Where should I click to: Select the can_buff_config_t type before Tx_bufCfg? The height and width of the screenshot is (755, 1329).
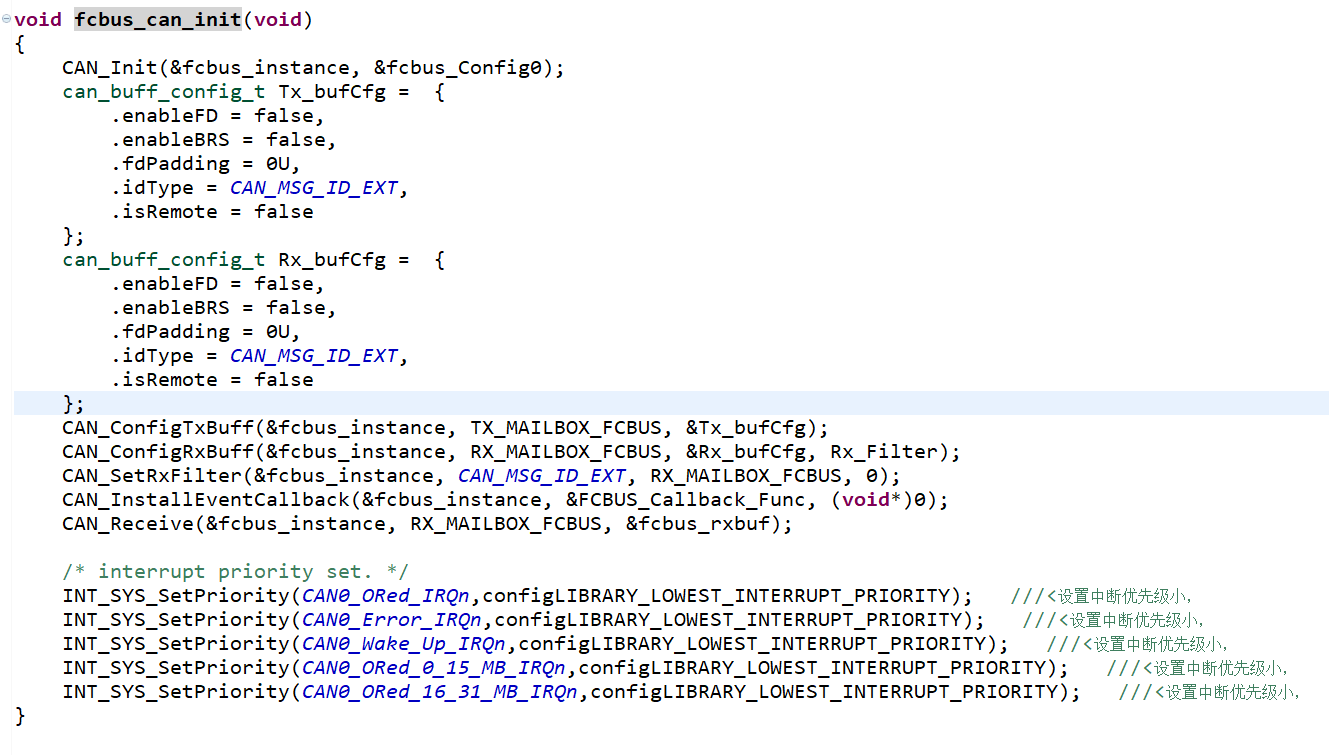(x=163, y=91)
